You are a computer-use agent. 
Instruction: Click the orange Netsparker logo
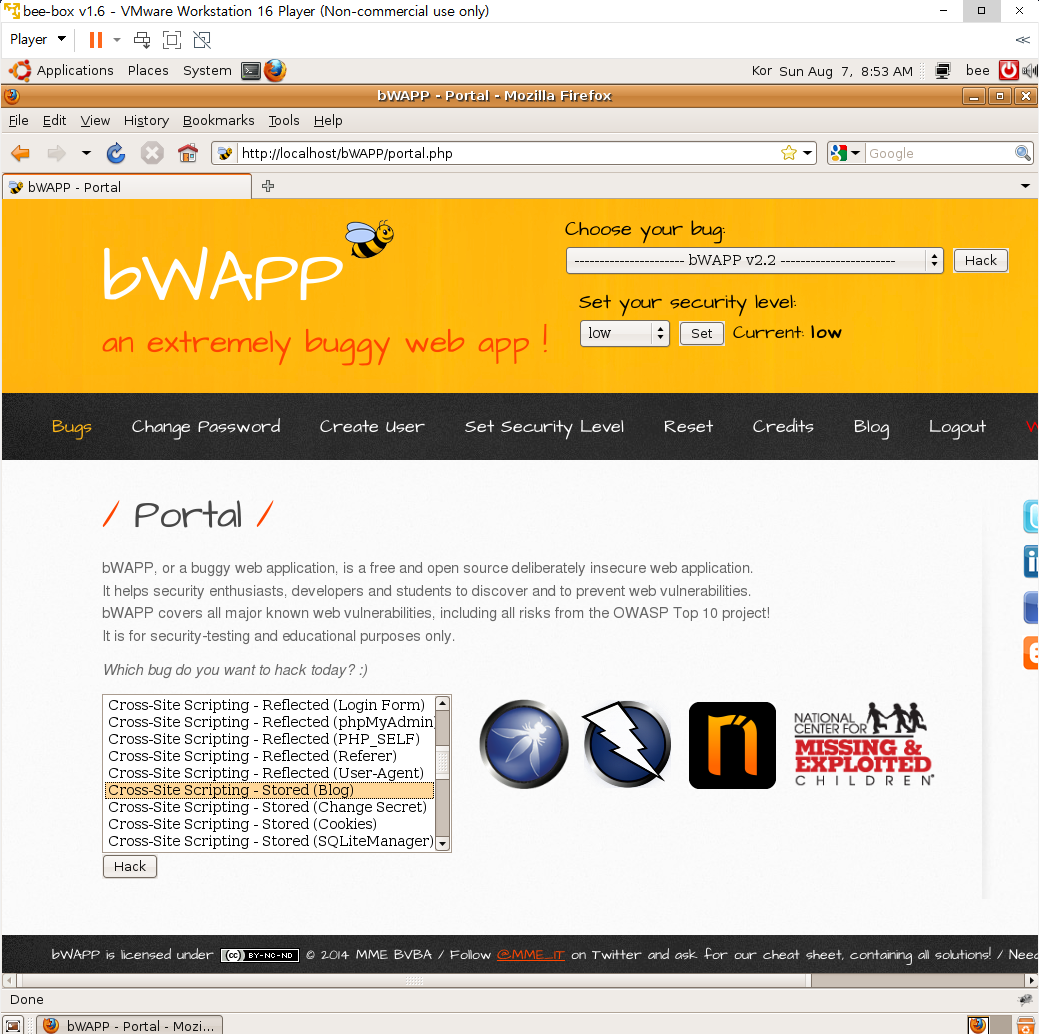pyautogui.click(x=732, y=745)
